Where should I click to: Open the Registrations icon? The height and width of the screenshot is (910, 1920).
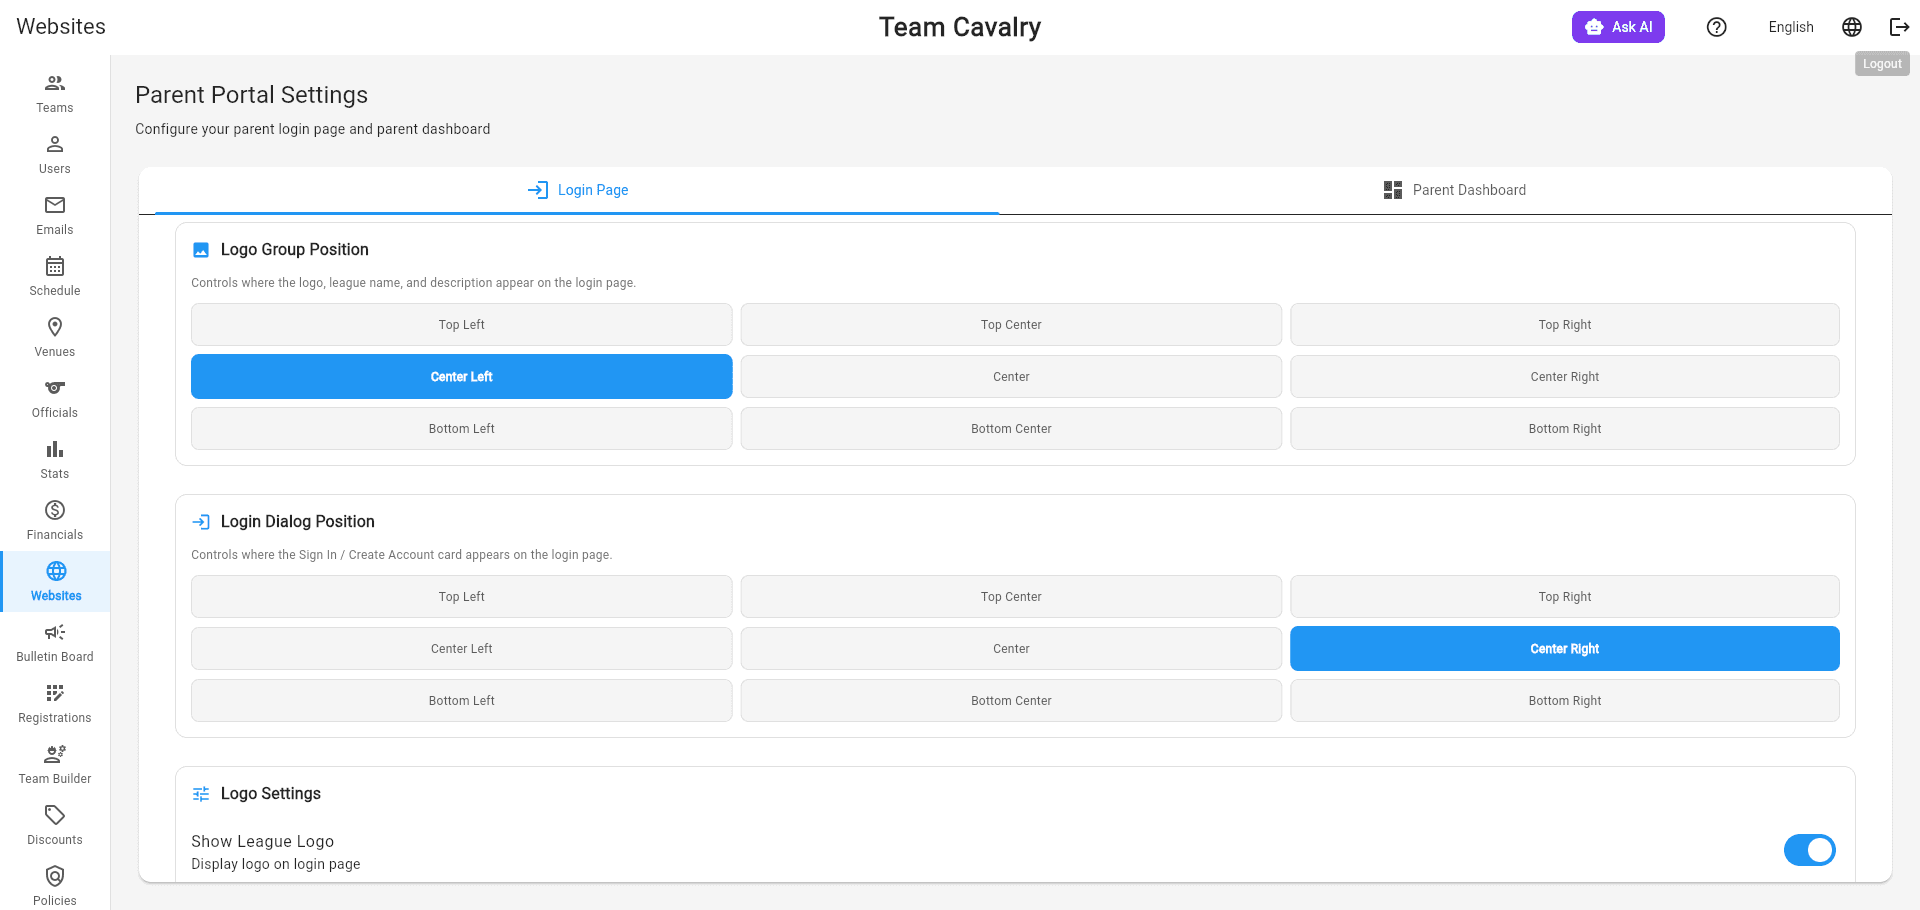click(x=55, y=693)
